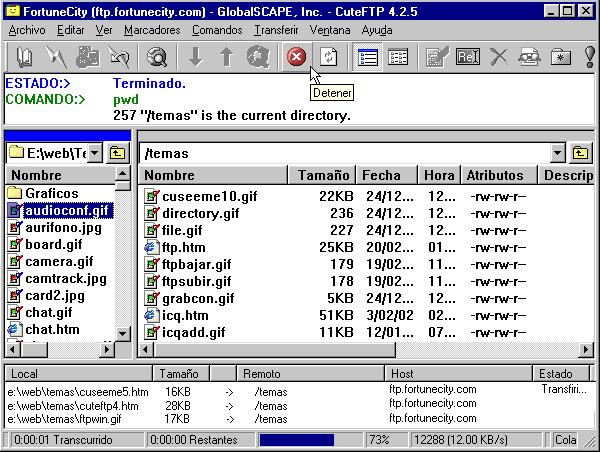
Task: Click the Cola status bar label
Action: coord(565,440)
